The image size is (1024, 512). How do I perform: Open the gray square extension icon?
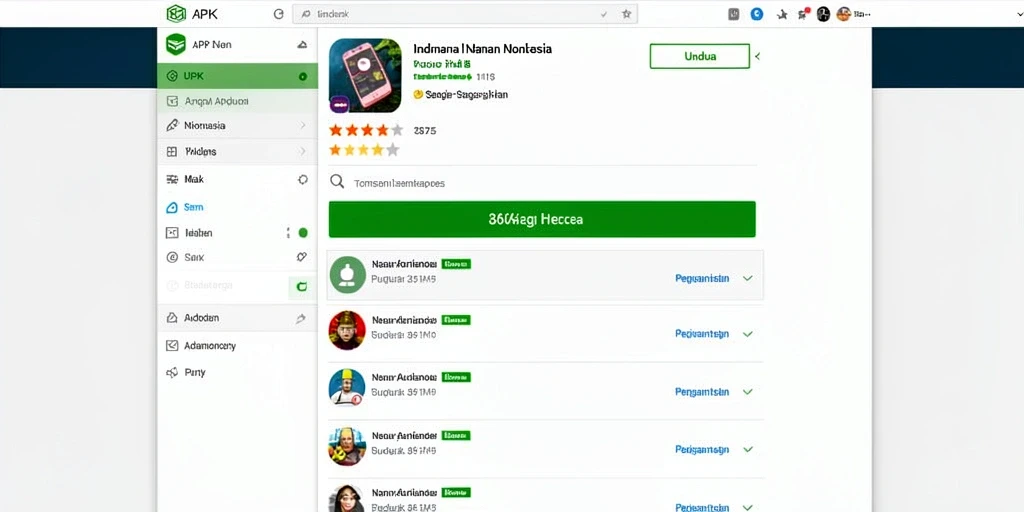[734, 14]
